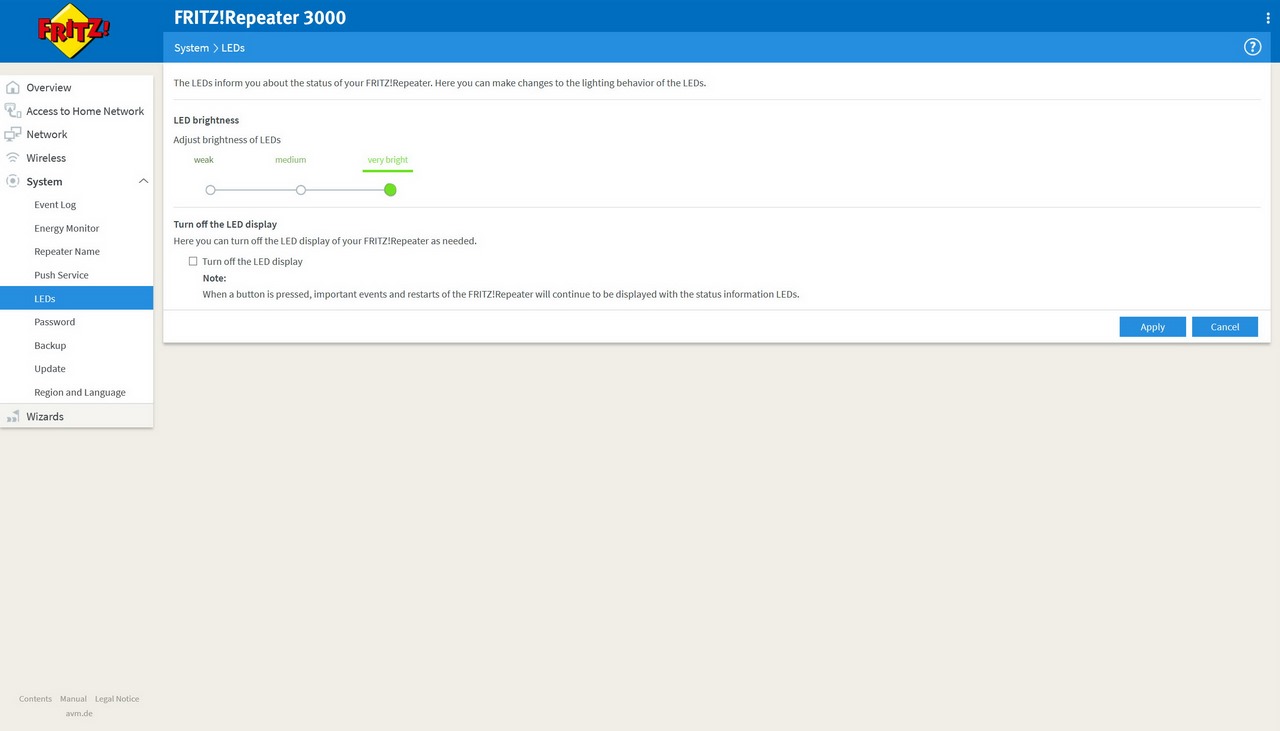Tick the Turn off the LED display checkbox

click(193, 261)
